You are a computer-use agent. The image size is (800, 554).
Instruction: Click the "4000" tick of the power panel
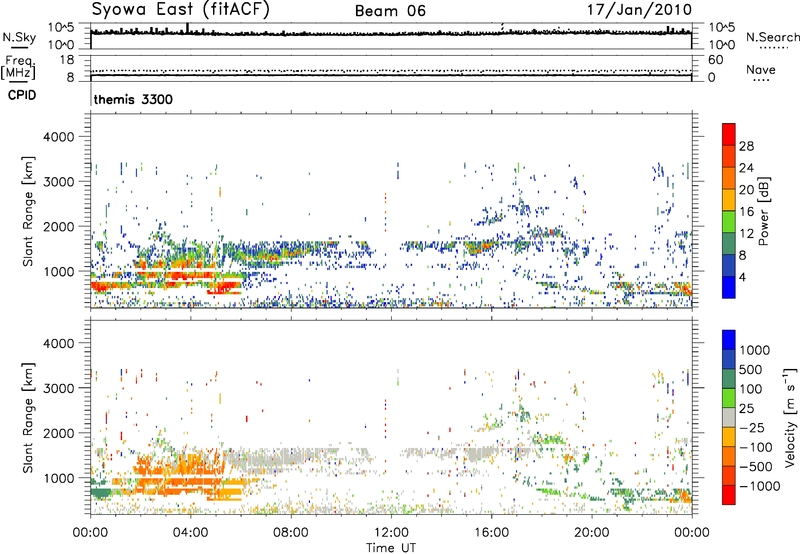(x=59, y=137)
